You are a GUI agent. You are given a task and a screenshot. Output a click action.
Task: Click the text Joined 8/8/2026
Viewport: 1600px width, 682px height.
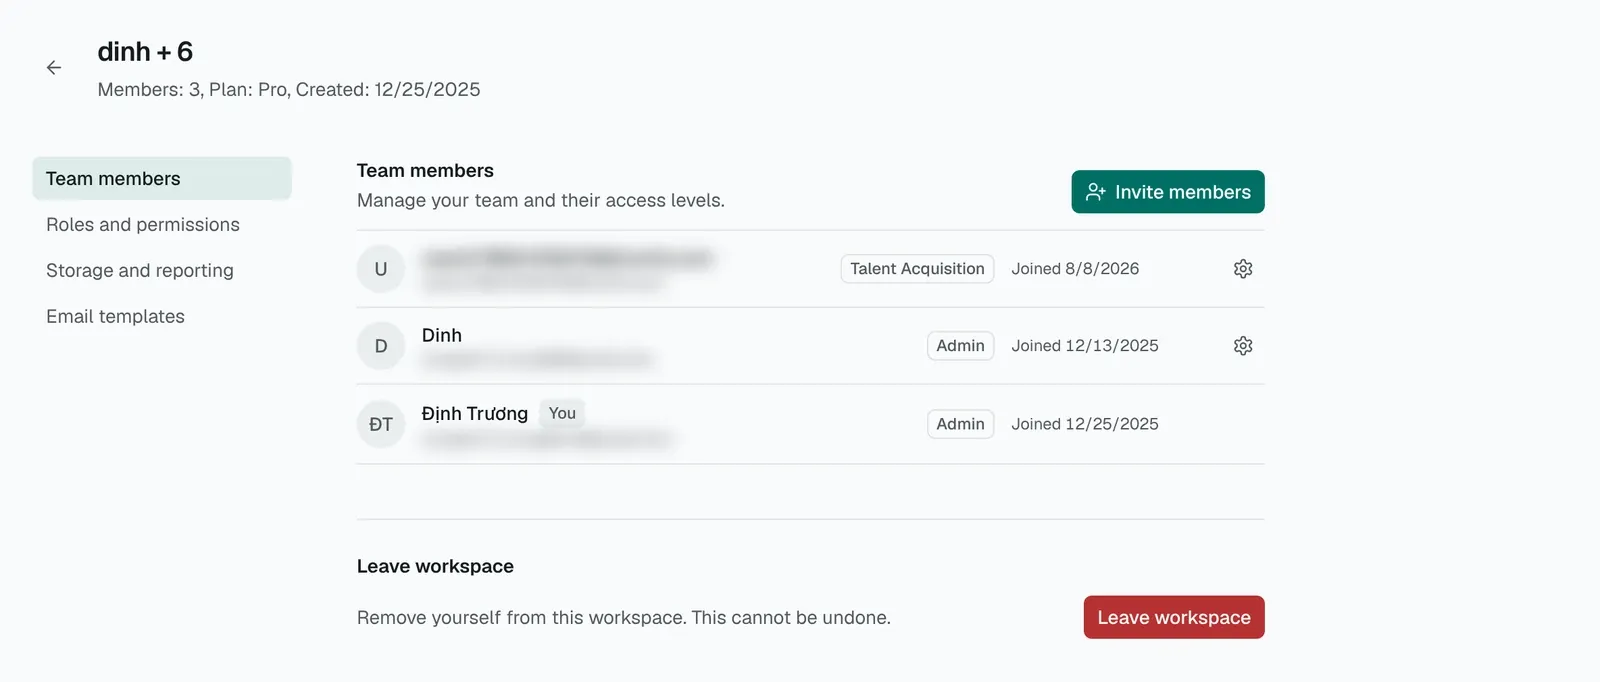tap(1075, 269)
